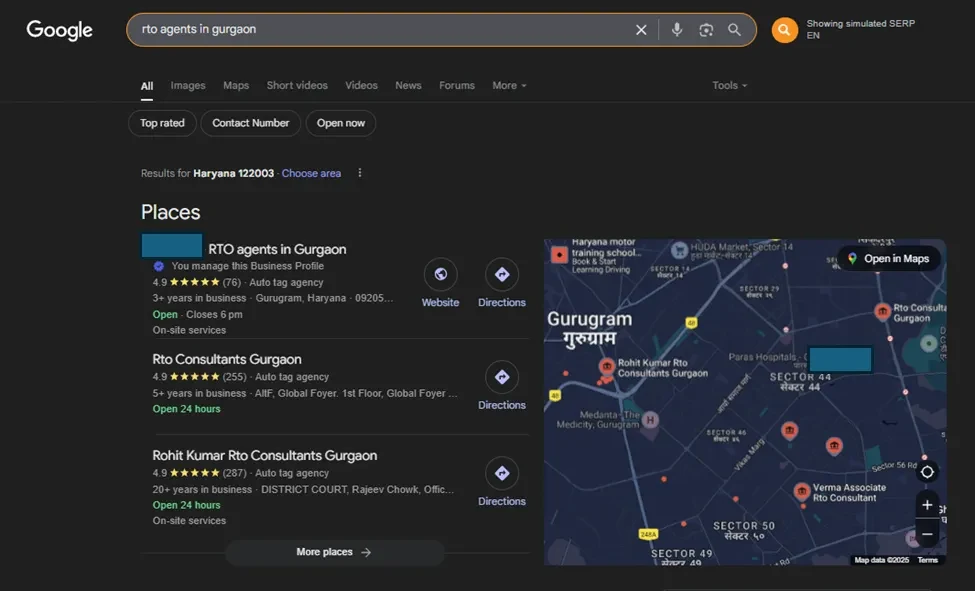Click the verified badge beside You manage this Business Profile
Image resolution: width=975 pixels, height=591 pixels.
(x=159, y=266)
